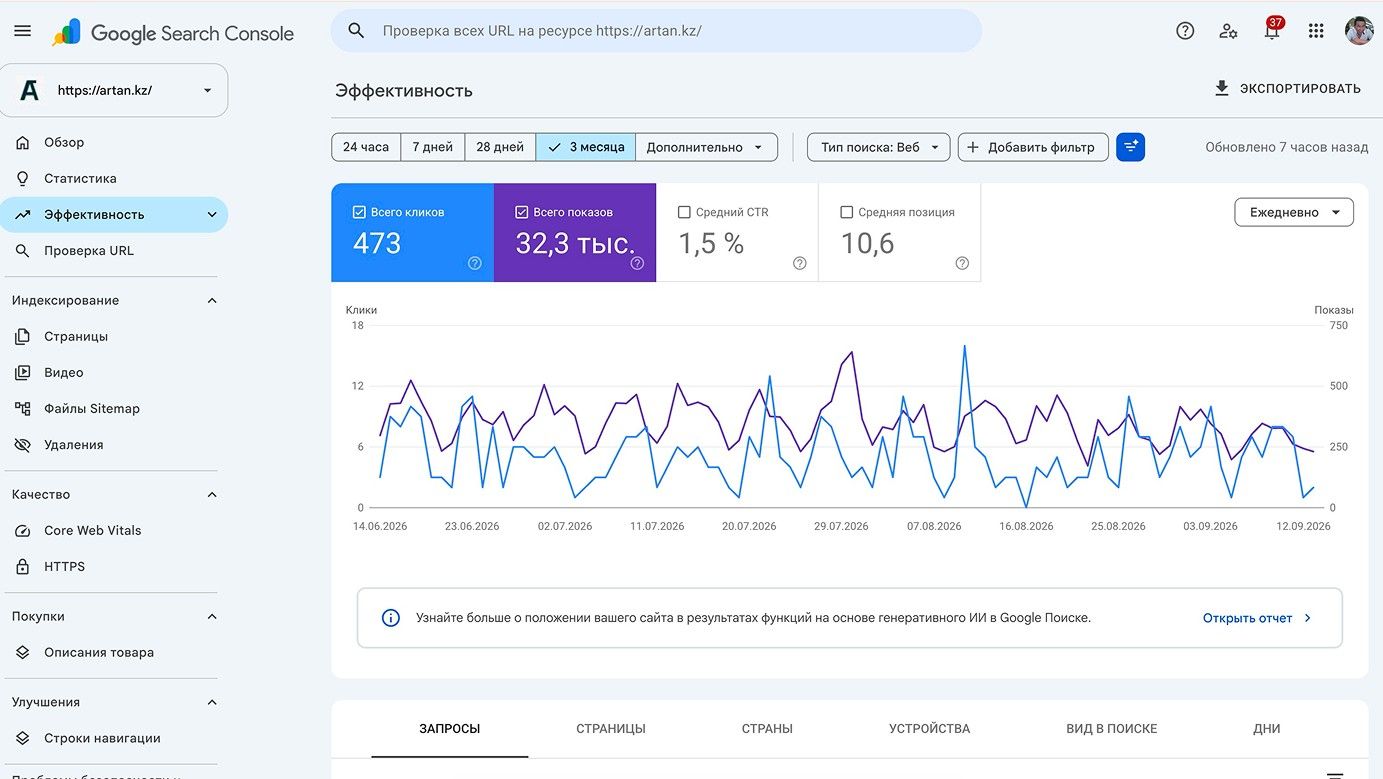This screenshot has height=779, width=1383.
Task: Click the Файлы Sitemap icon
Action: [23, 409]
